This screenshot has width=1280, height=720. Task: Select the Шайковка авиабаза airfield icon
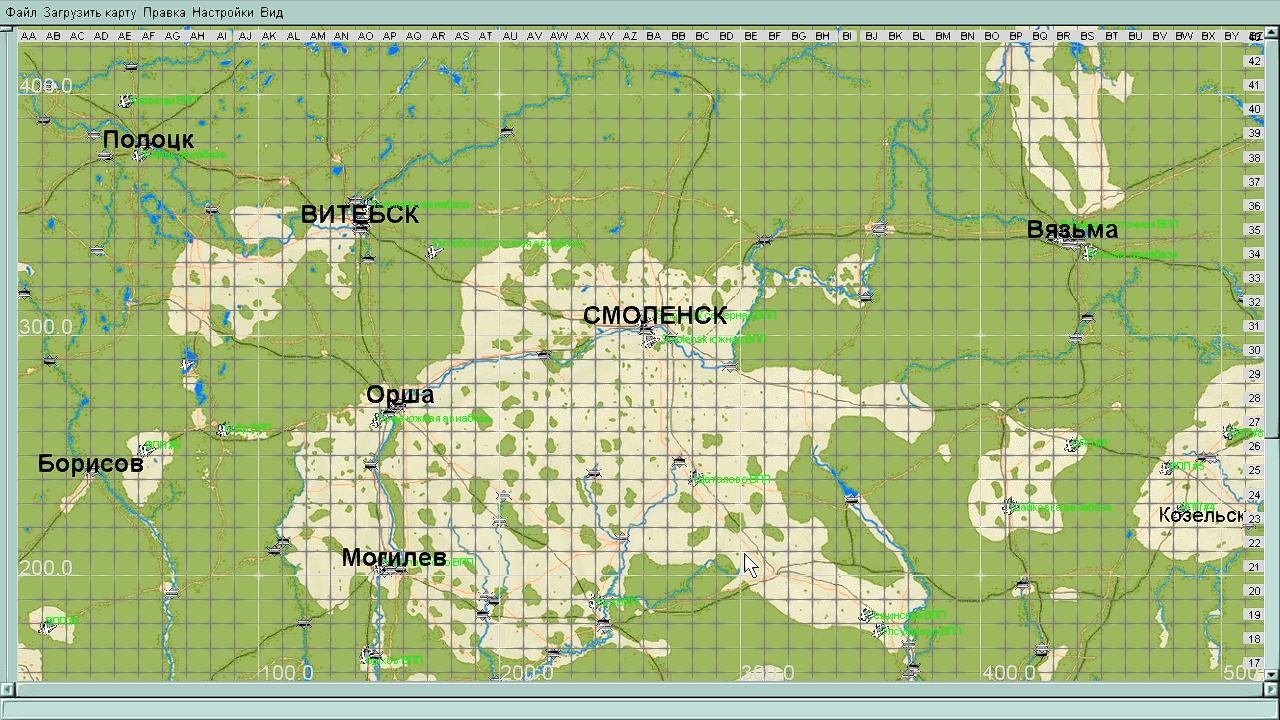click(x=1009, y=506)
